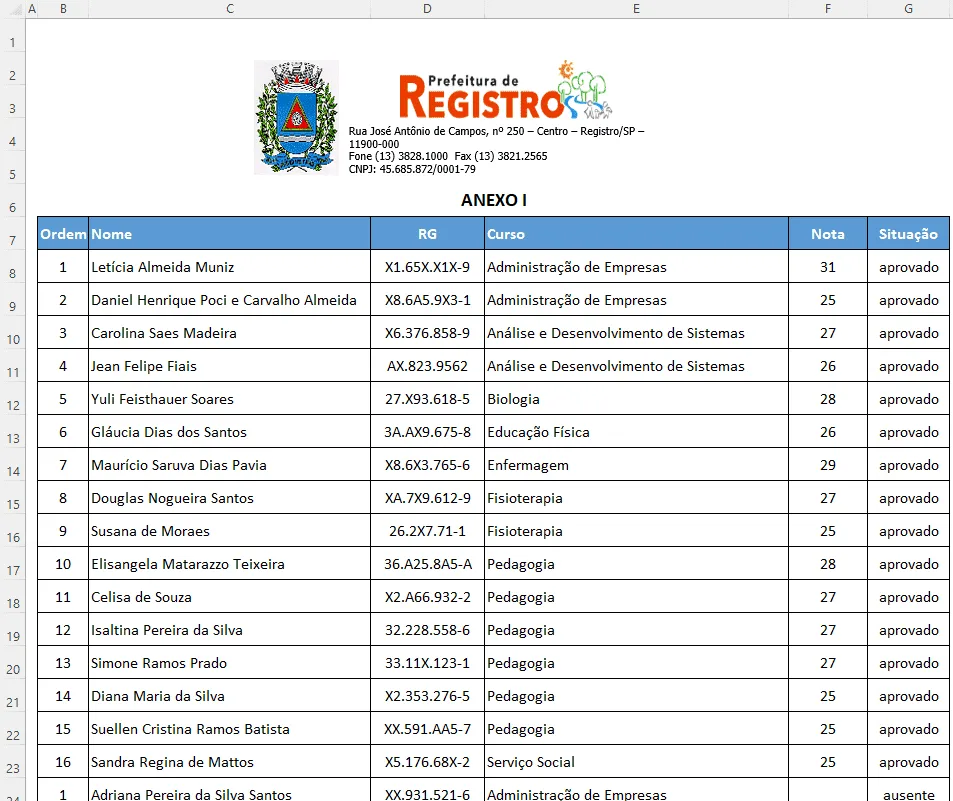This screenshot has width=953, height=801.
Task: Select column G header
Action: tap(909, 9)
